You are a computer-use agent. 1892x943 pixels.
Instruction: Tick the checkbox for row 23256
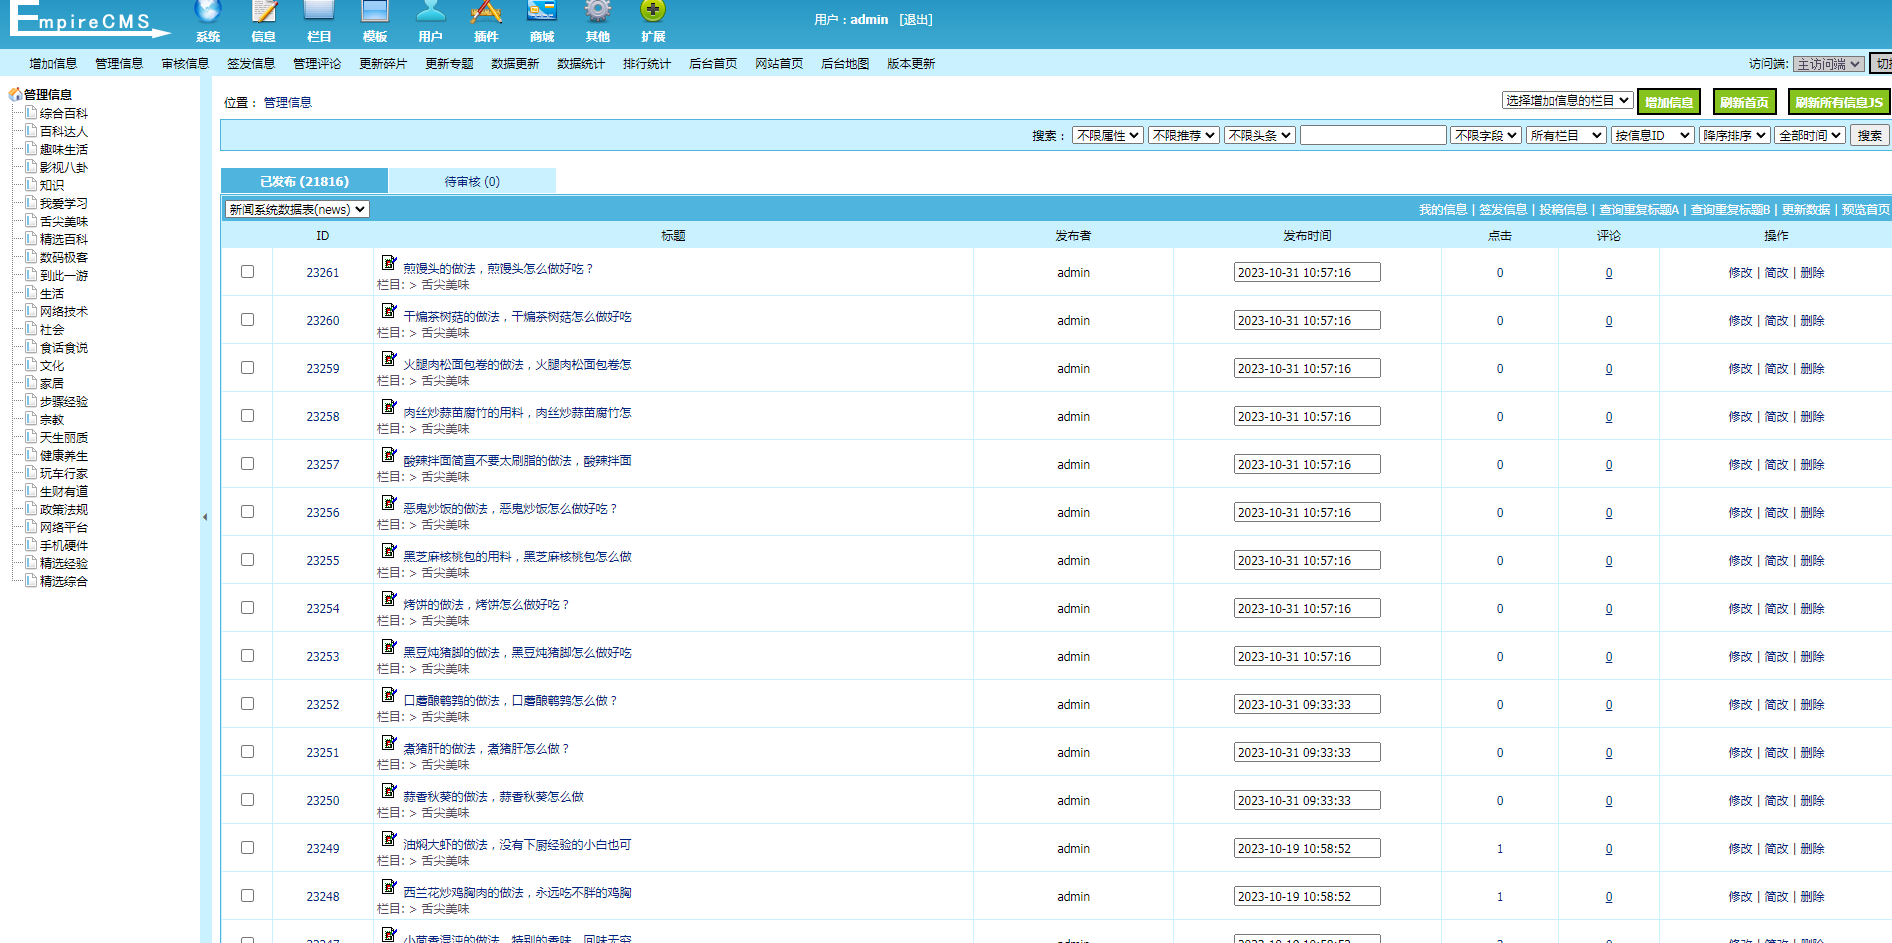[247, 512]
